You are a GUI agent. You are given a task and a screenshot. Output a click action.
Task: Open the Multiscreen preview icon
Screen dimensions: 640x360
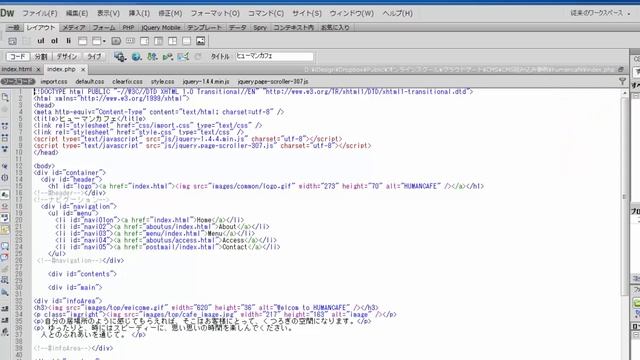point(120,56)
